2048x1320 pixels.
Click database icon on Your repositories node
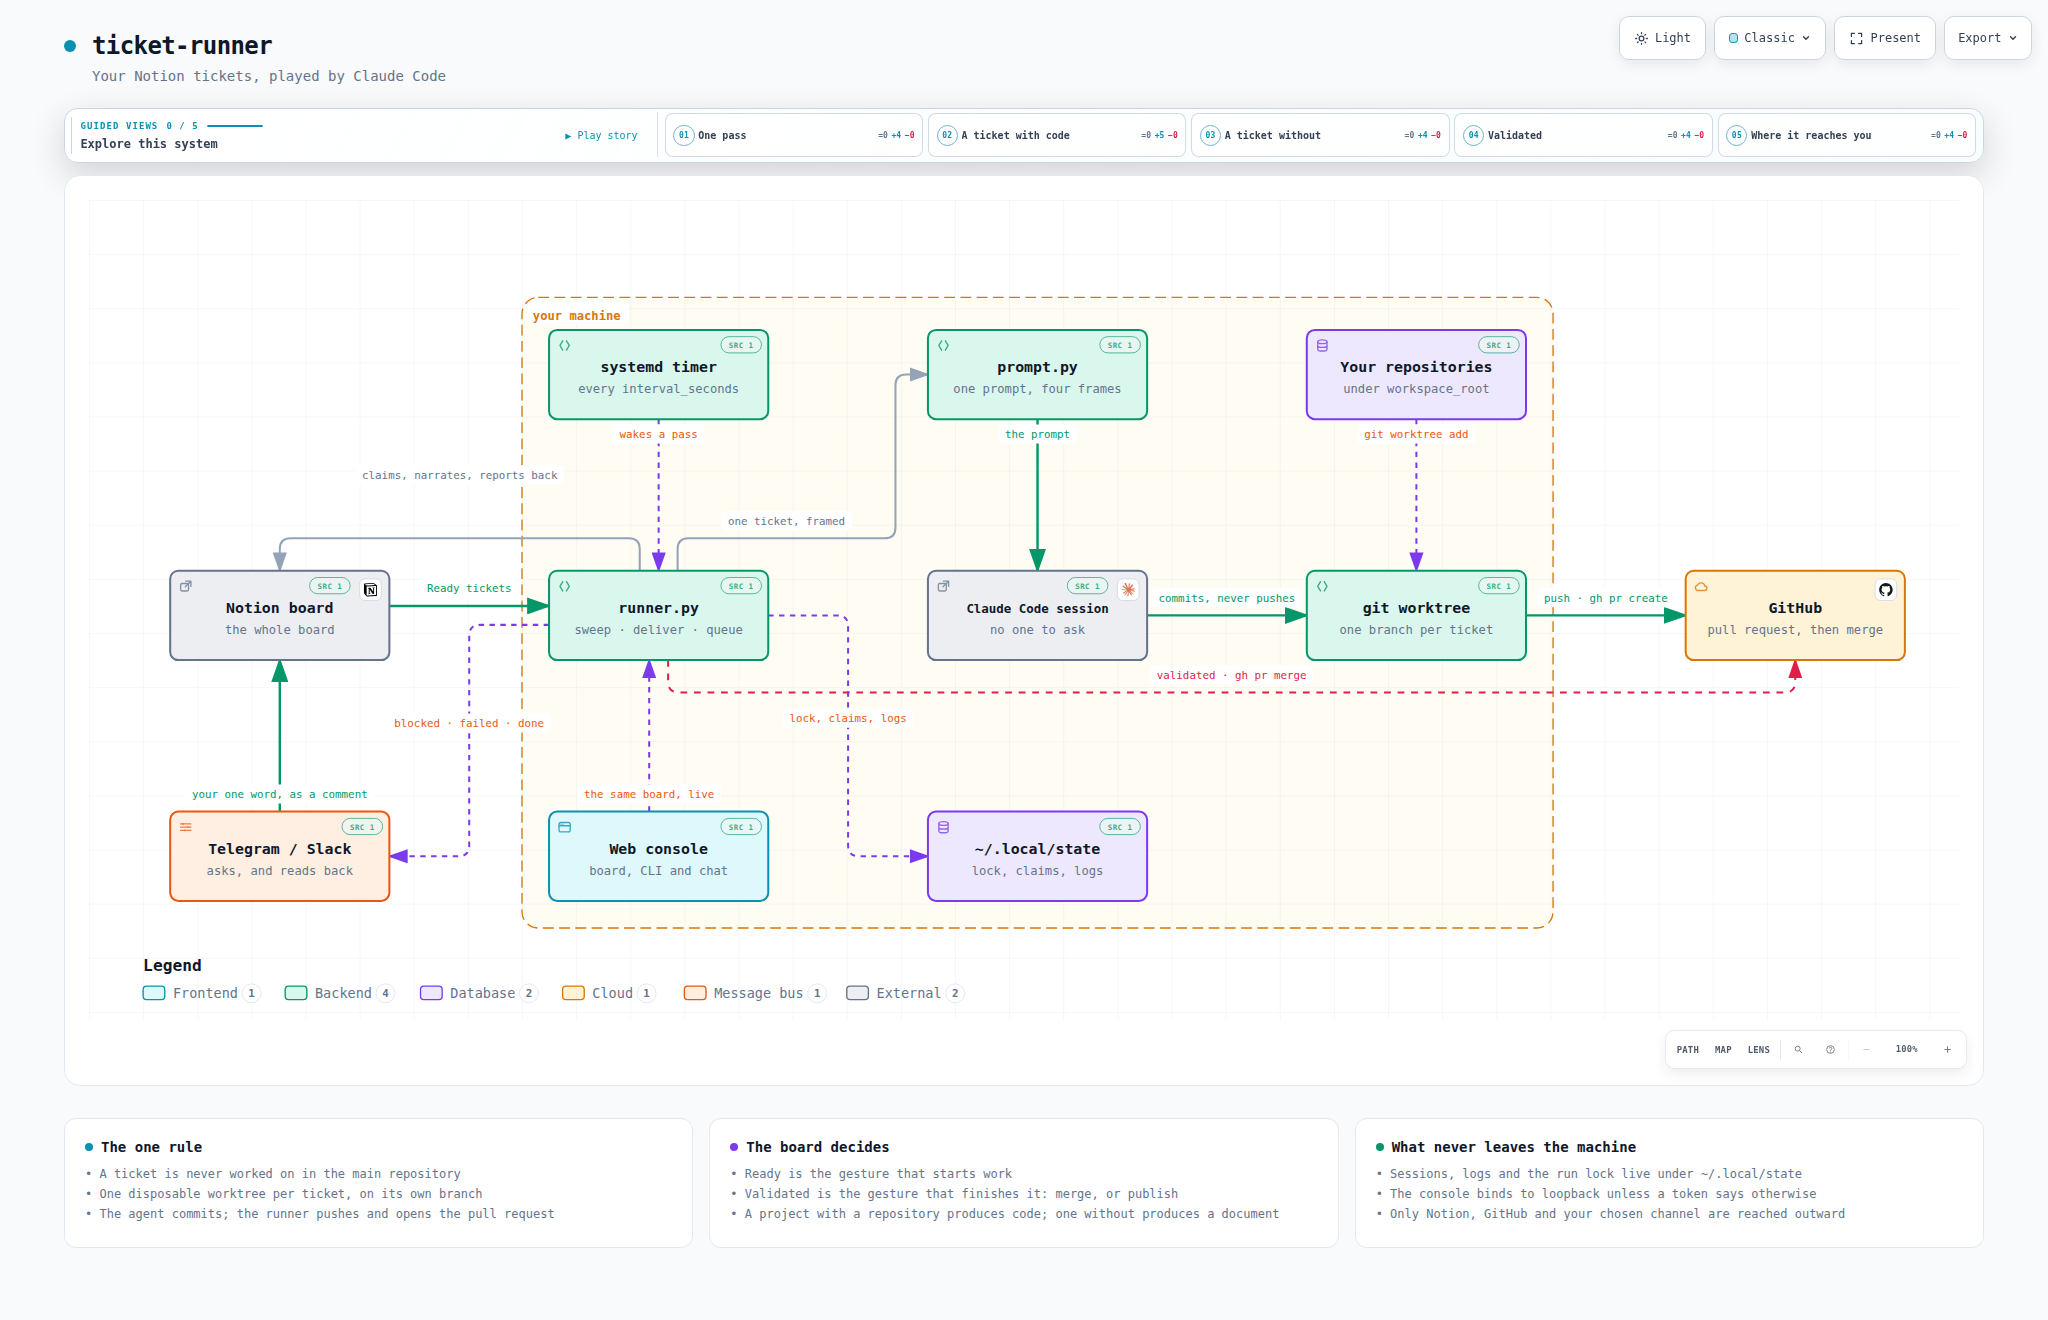[x=1322, y=345]
